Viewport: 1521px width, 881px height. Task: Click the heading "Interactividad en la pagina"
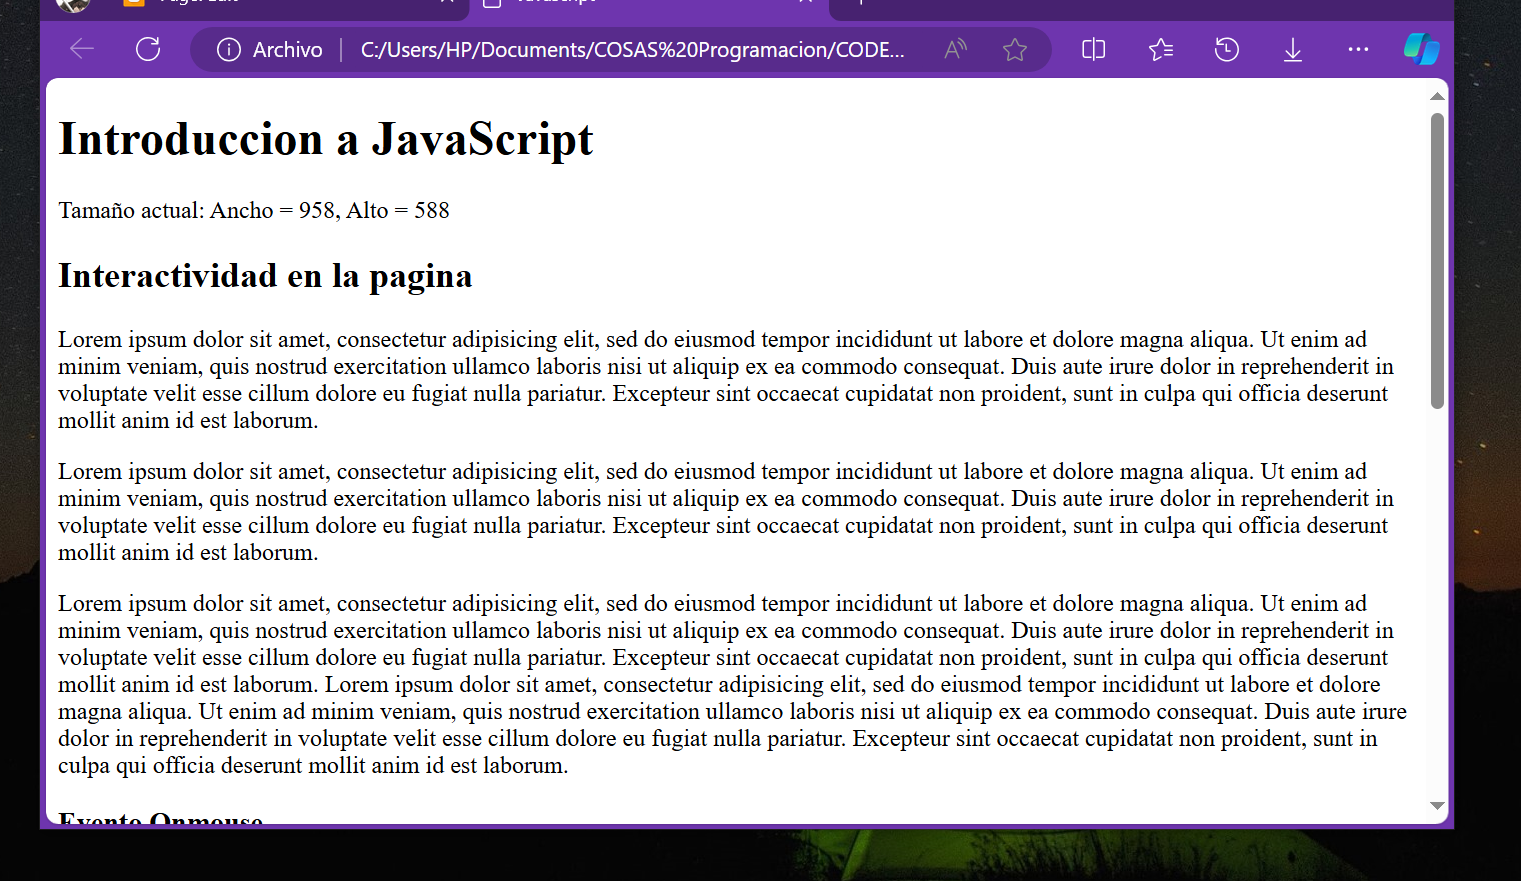point(265,276)
